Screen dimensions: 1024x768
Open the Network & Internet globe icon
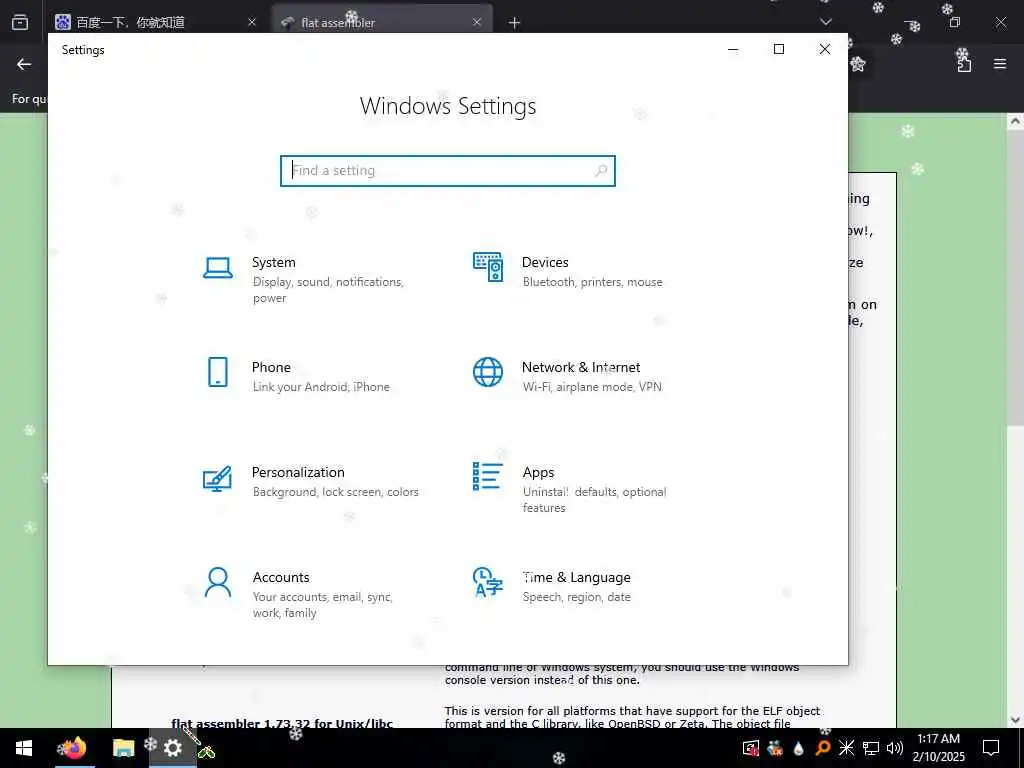pyautogui.click(x=488, y=372)
